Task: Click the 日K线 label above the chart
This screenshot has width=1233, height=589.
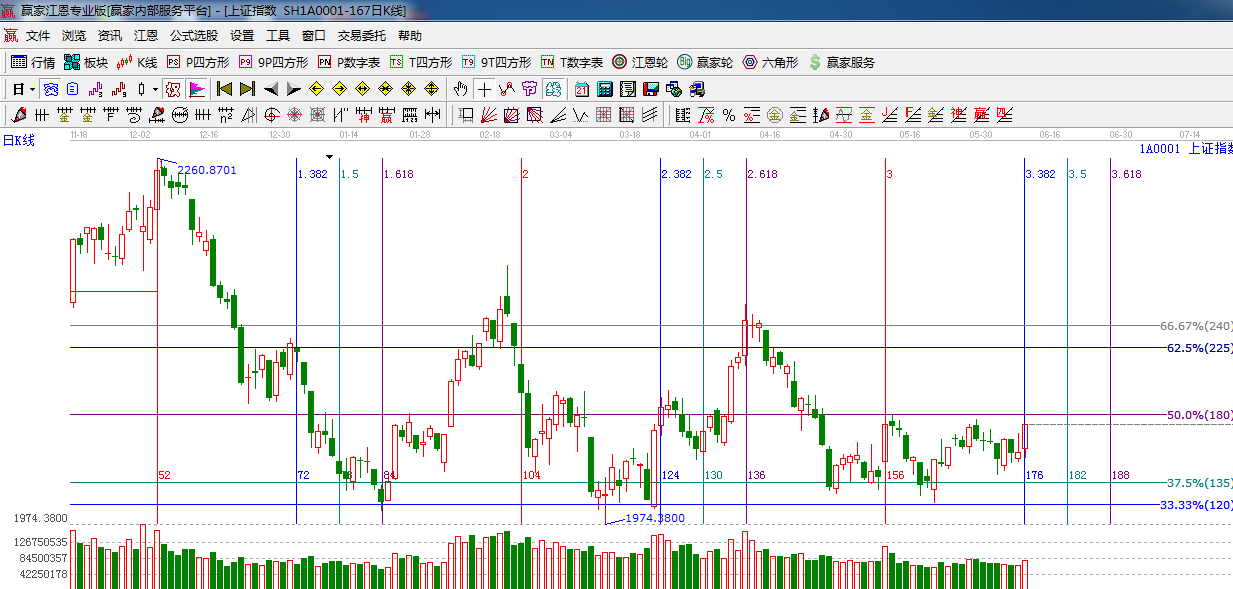Action: (x=18, y=140)
